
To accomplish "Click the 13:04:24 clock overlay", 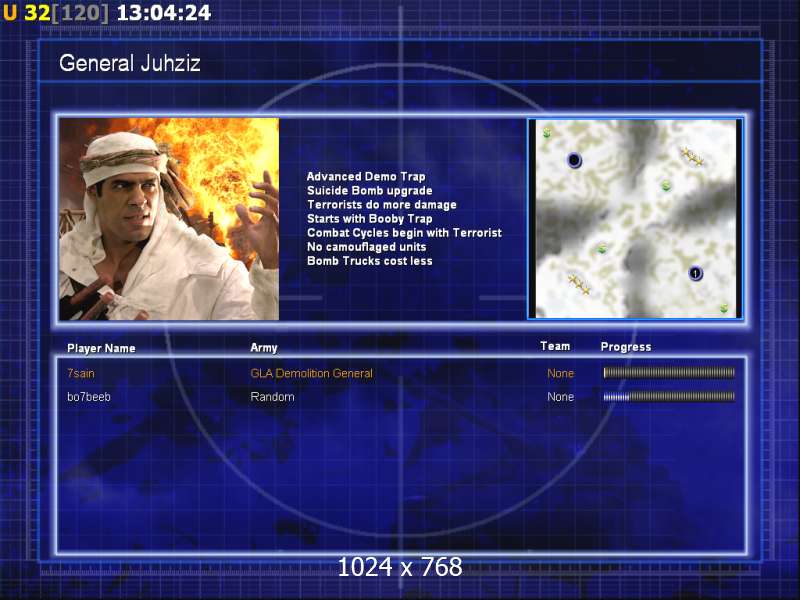I will click(163, 12).
